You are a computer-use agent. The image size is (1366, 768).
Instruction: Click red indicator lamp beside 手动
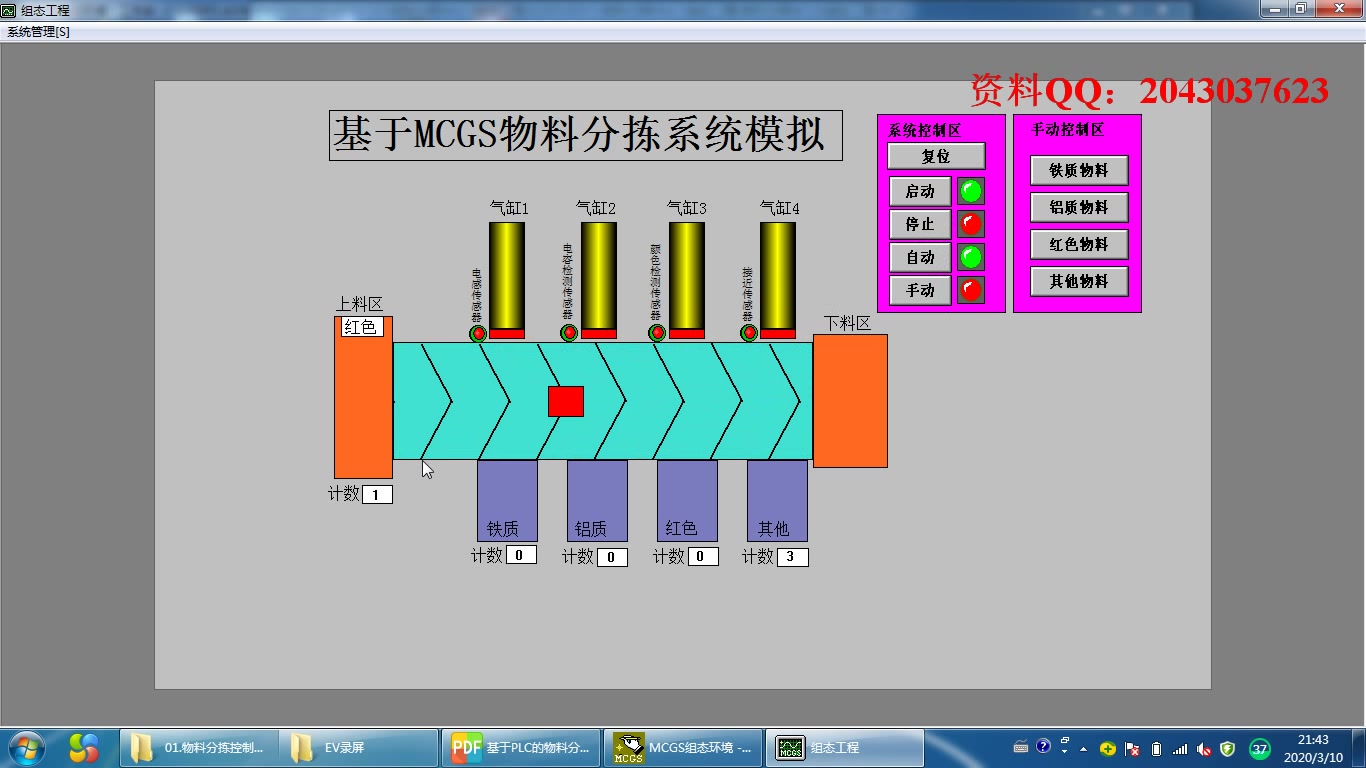(x=971, y=290)
